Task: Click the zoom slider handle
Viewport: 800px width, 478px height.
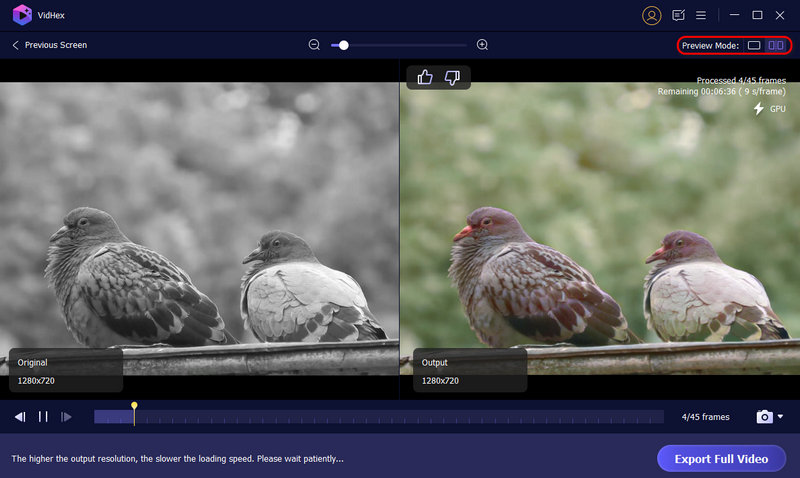Action: point(344,45)
